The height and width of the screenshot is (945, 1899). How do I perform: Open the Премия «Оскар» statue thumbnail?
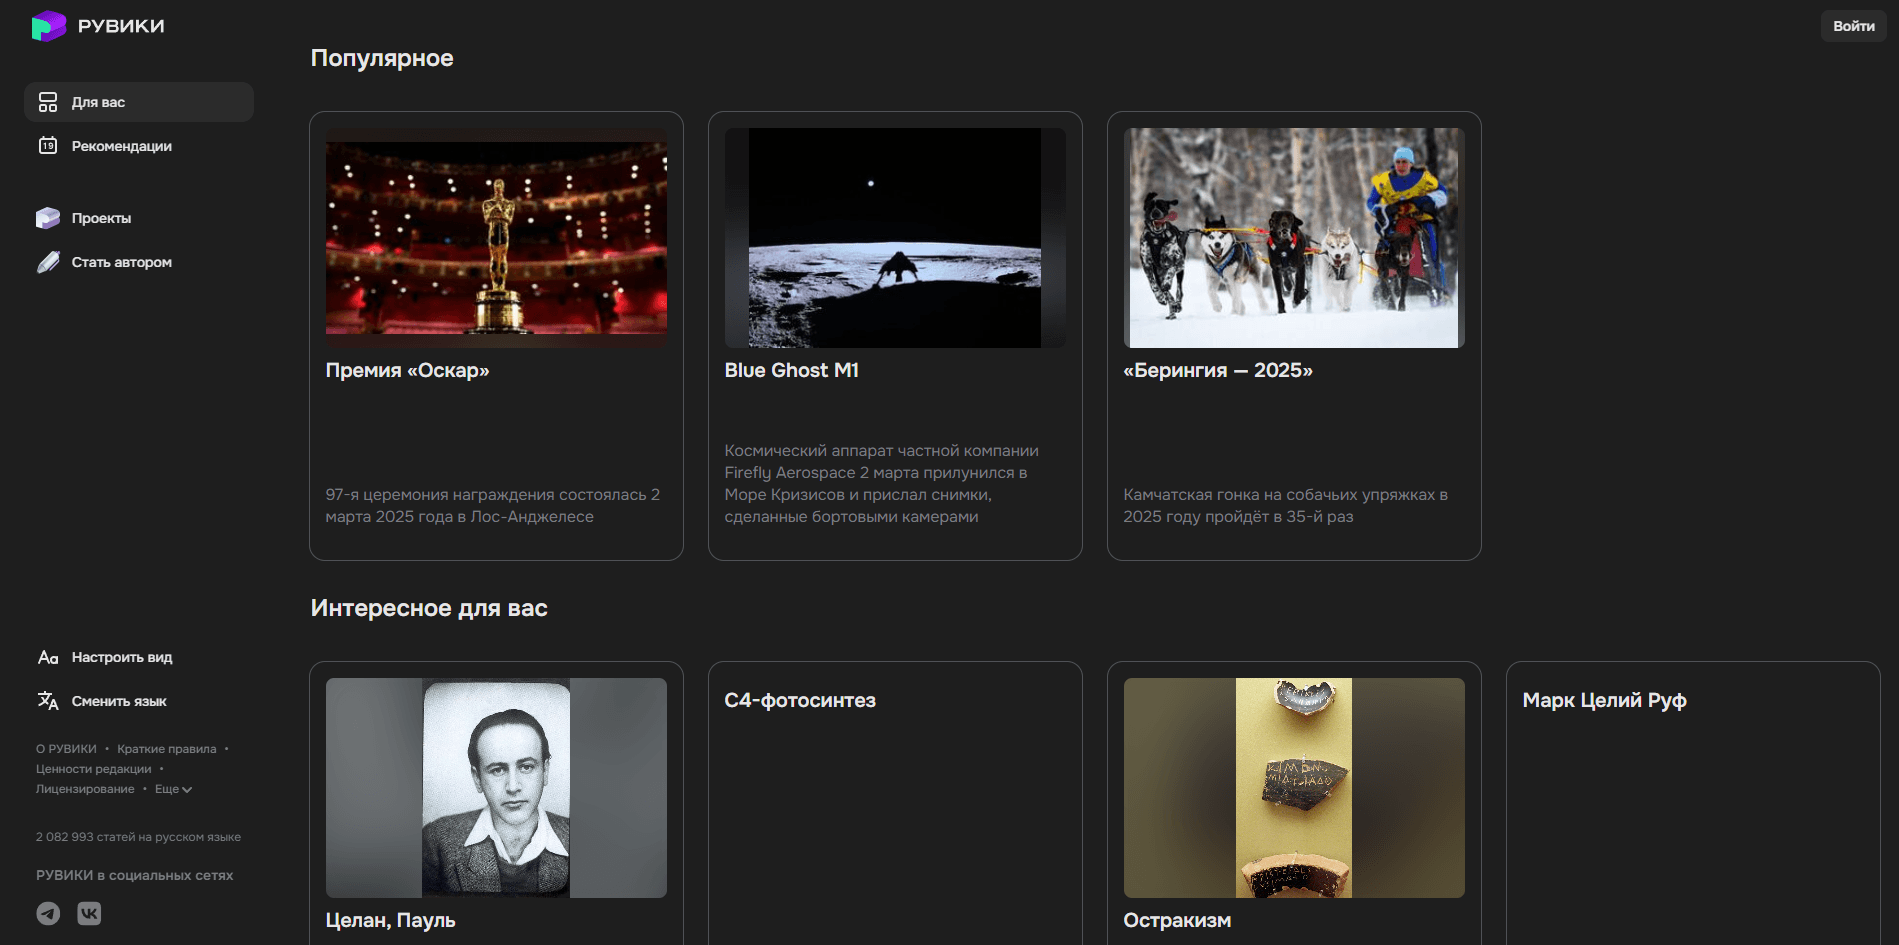click(496, 238)
